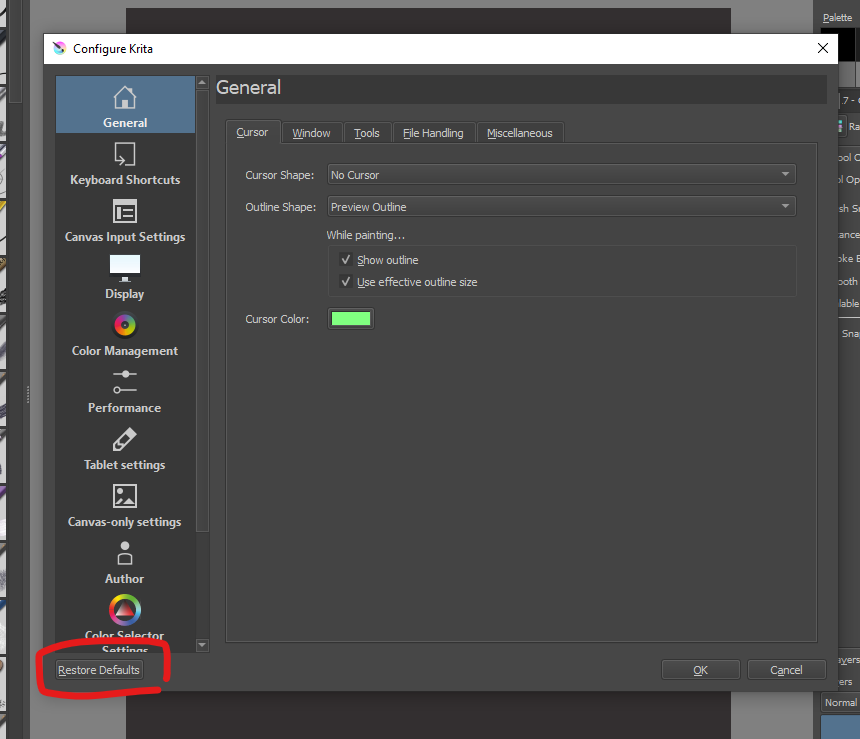Toggle Use effective outline size checkbox
Viewport: 860px width, 739px height.
coord(346,282)
